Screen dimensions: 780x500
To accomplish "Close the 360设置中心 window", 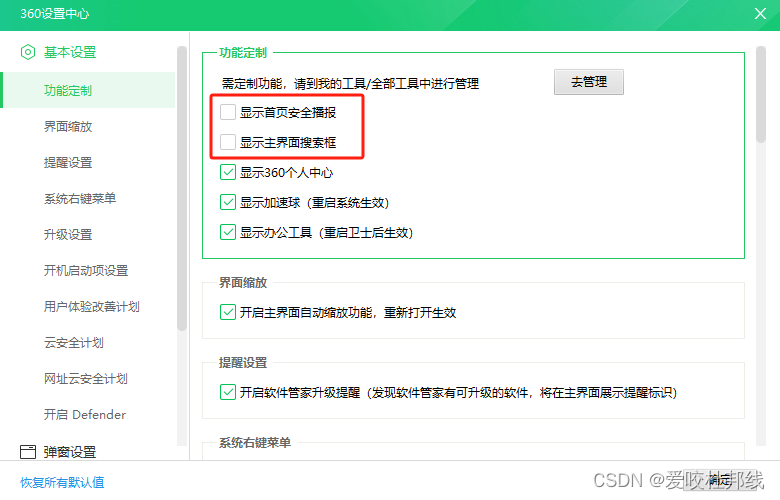I will [760, 13].
